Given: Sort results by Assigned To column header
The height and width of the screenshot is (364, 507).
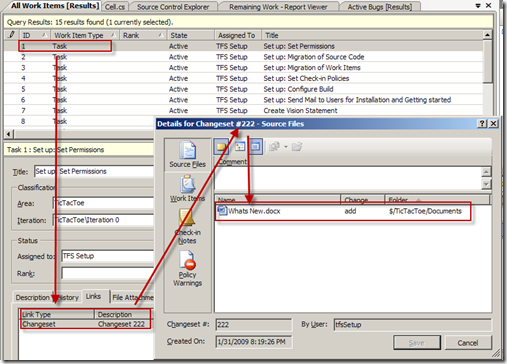Looking at the screenshot, I should coord(238,35).
